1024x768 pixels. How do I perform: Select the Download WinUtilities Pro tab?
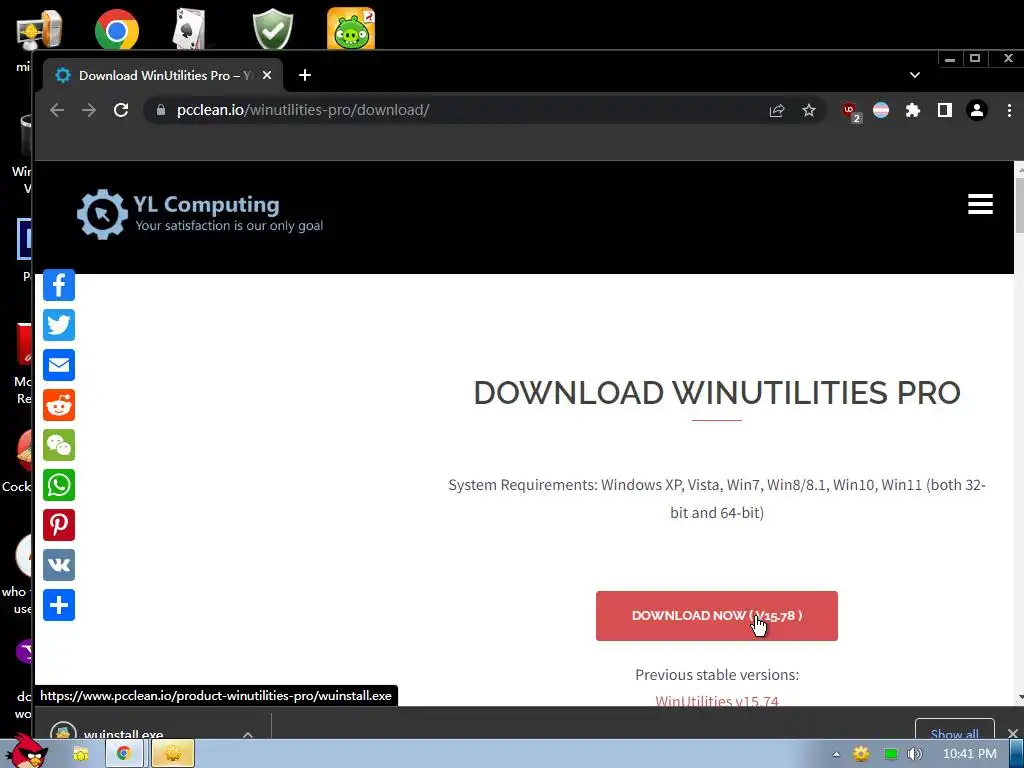click(163, 75)
